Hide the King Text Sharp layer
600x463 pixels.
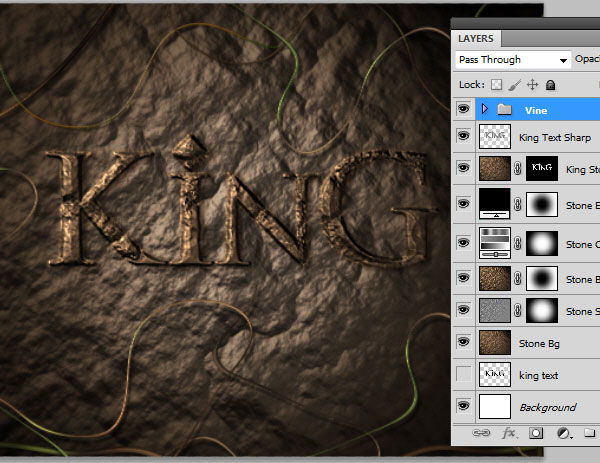click(x=463, y=136)
